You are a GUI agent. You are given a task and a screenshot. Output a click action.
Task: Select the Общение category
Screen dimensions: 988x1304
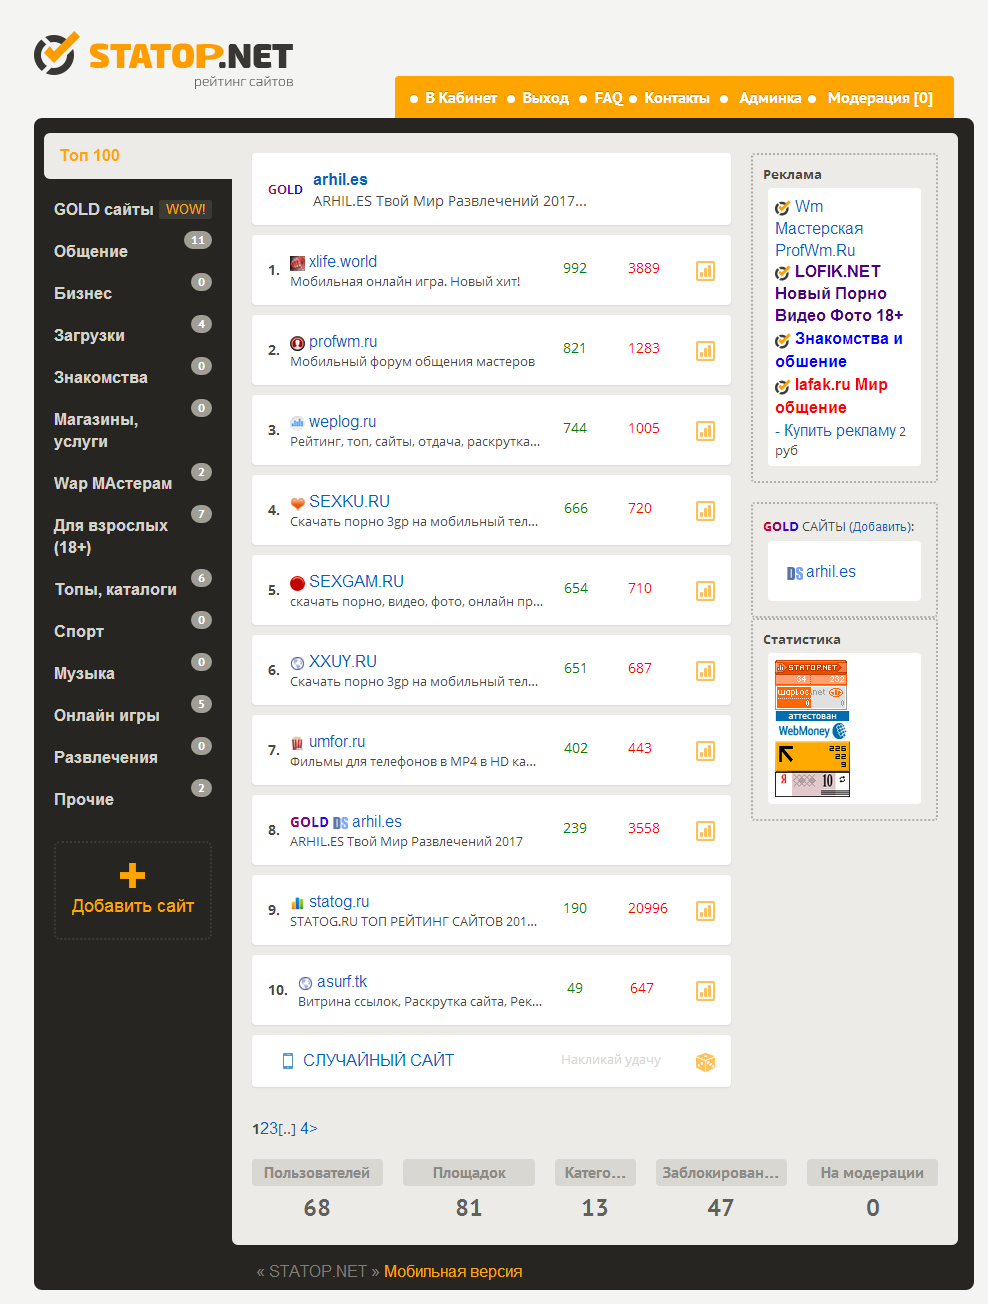91,251
